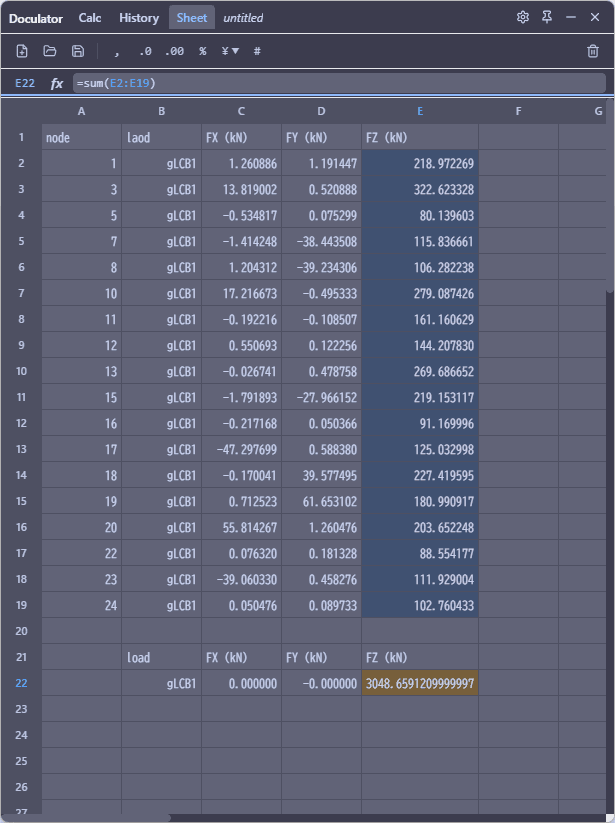615x823 pixels.
Task: Switch to the History tab
Action: [x=139, y=18]
